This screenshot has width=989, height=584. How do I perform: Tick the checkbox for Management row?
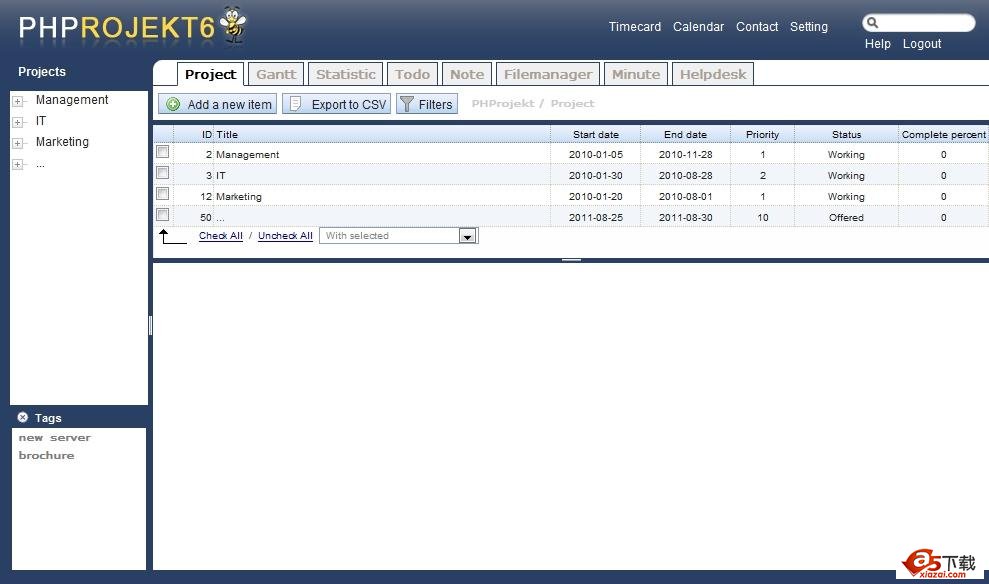click(163, 151)
